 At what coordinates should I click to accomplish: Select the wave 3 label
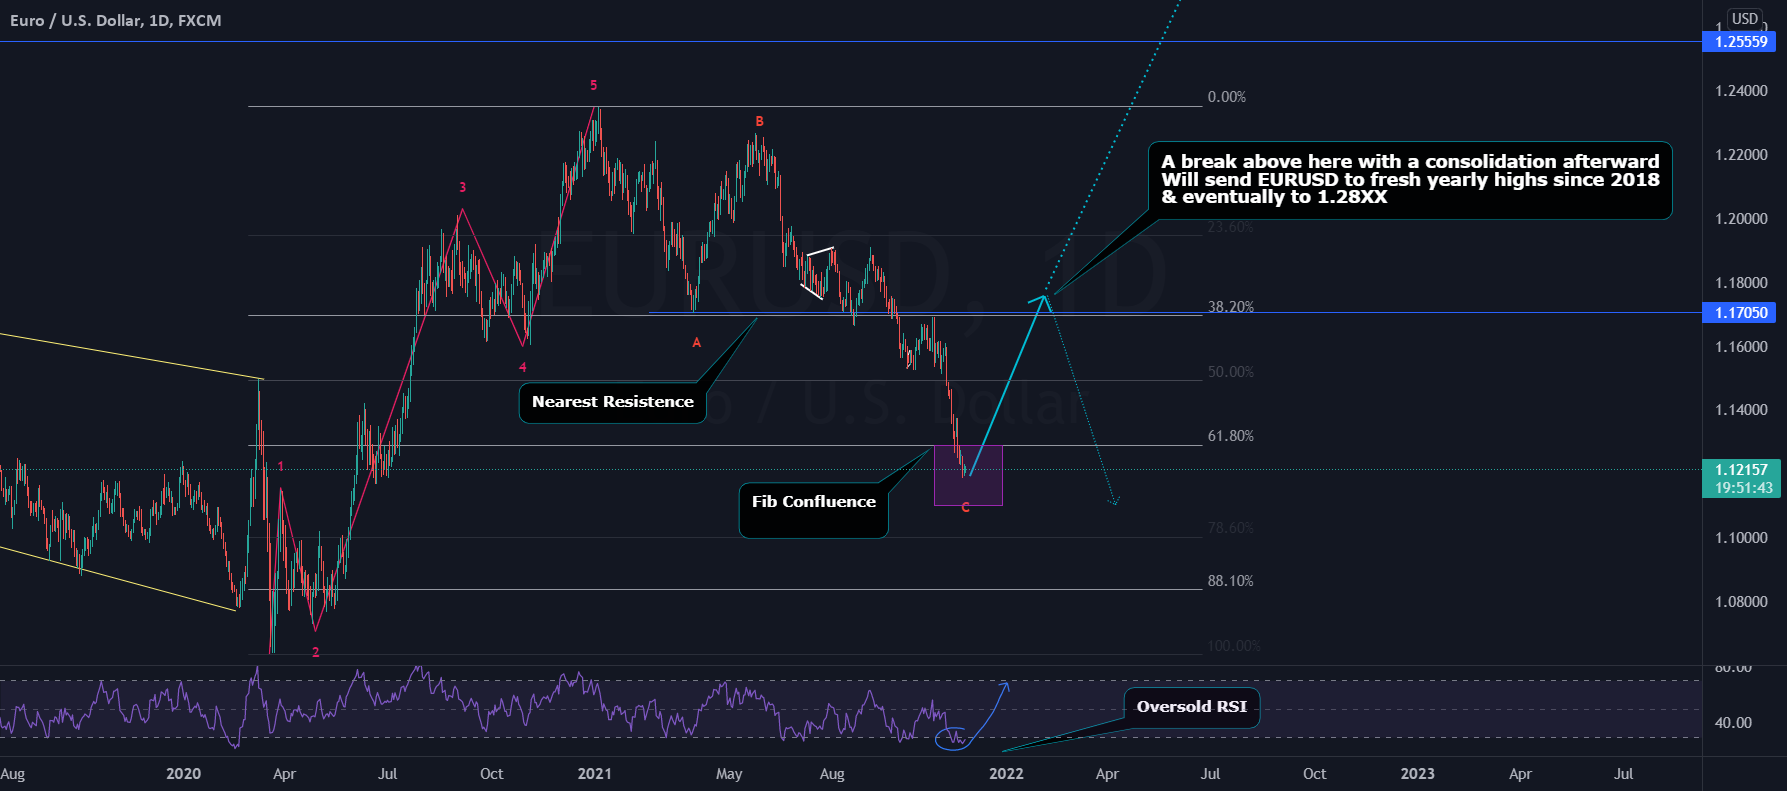click(462, 188)
